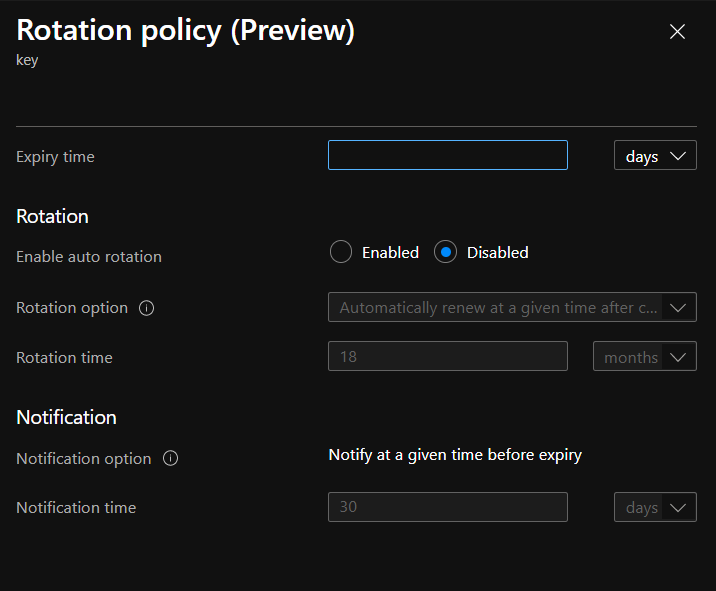716x591 pixels.
Task: Click the 'Rotation time' label
Action: point(64,358)
